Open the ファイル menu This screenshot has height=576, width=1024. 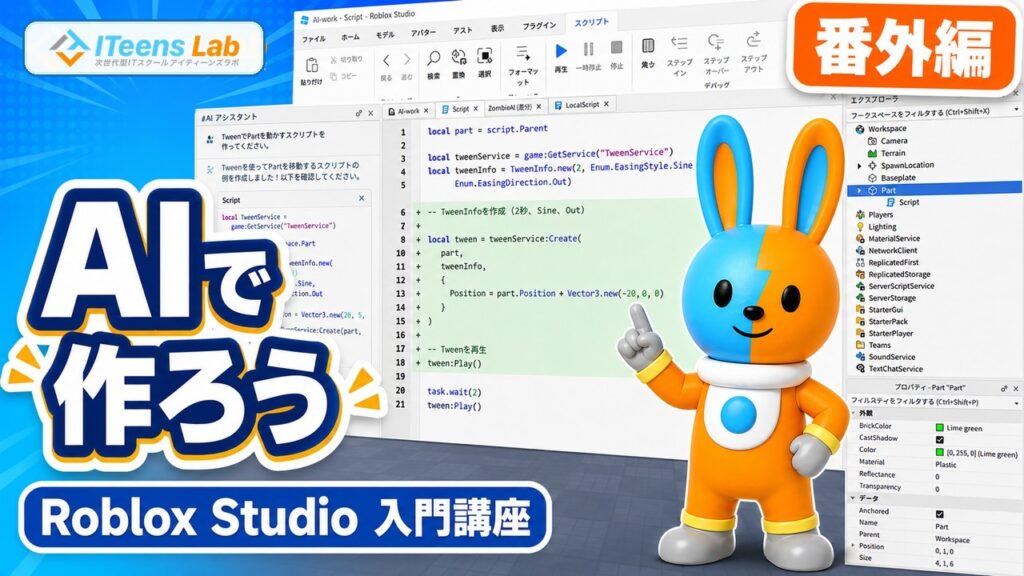tap(313, 39)
